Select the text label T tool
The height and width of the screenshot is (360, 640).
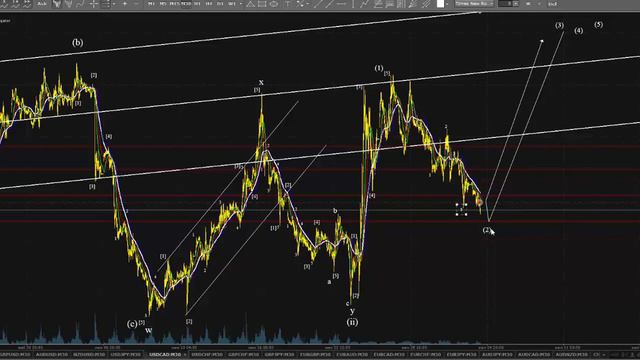click(288, 4)
